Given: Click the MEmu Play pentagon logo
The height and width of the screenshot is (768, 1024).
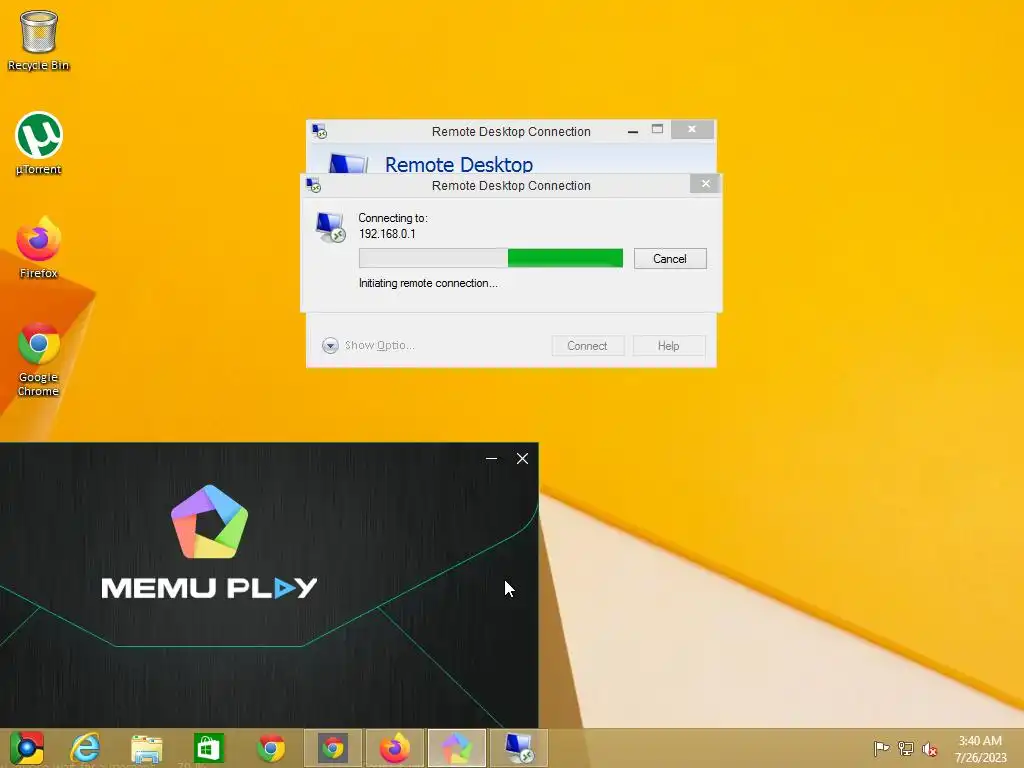Looking at the screenshot, I should tap(210, 522).
